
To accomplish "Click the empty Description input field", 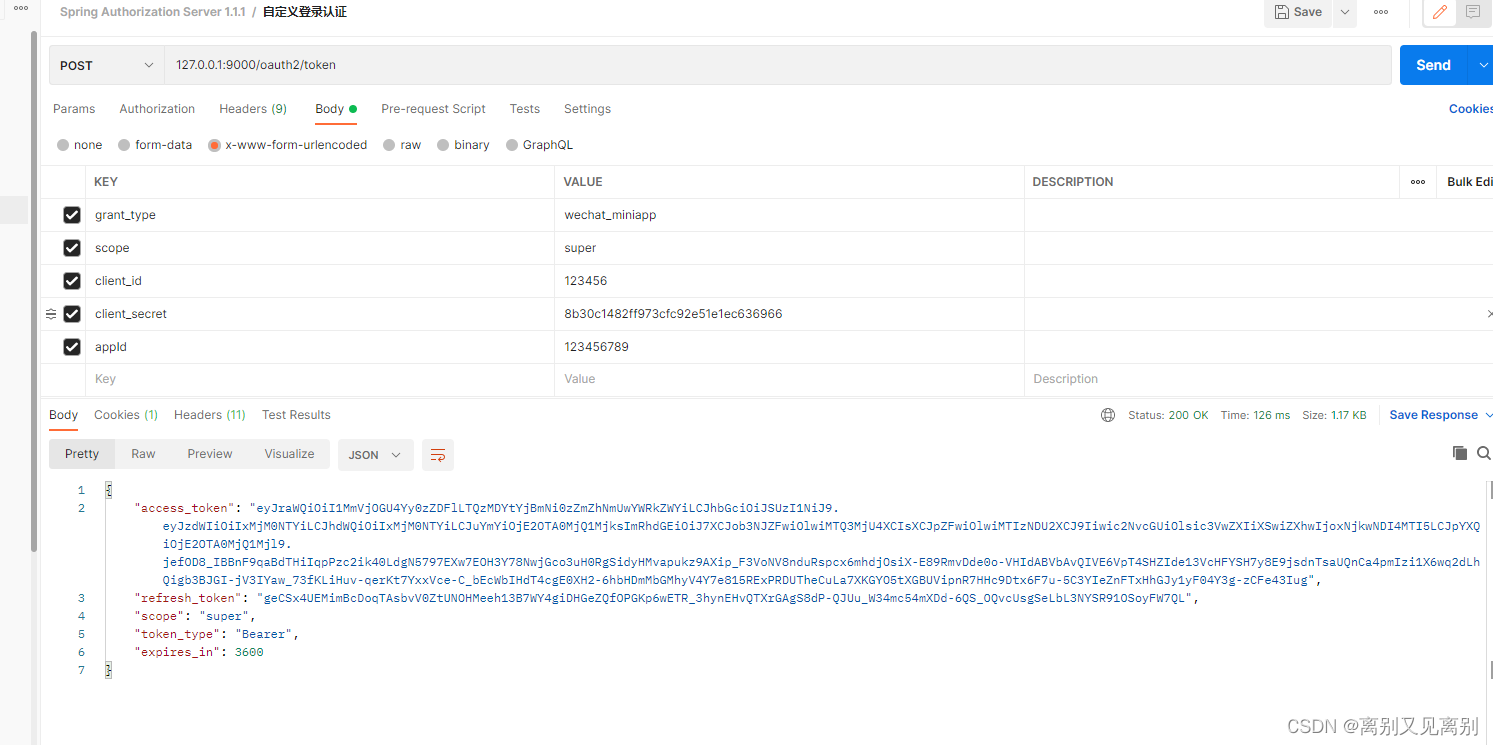I will tap(1258, 379).
